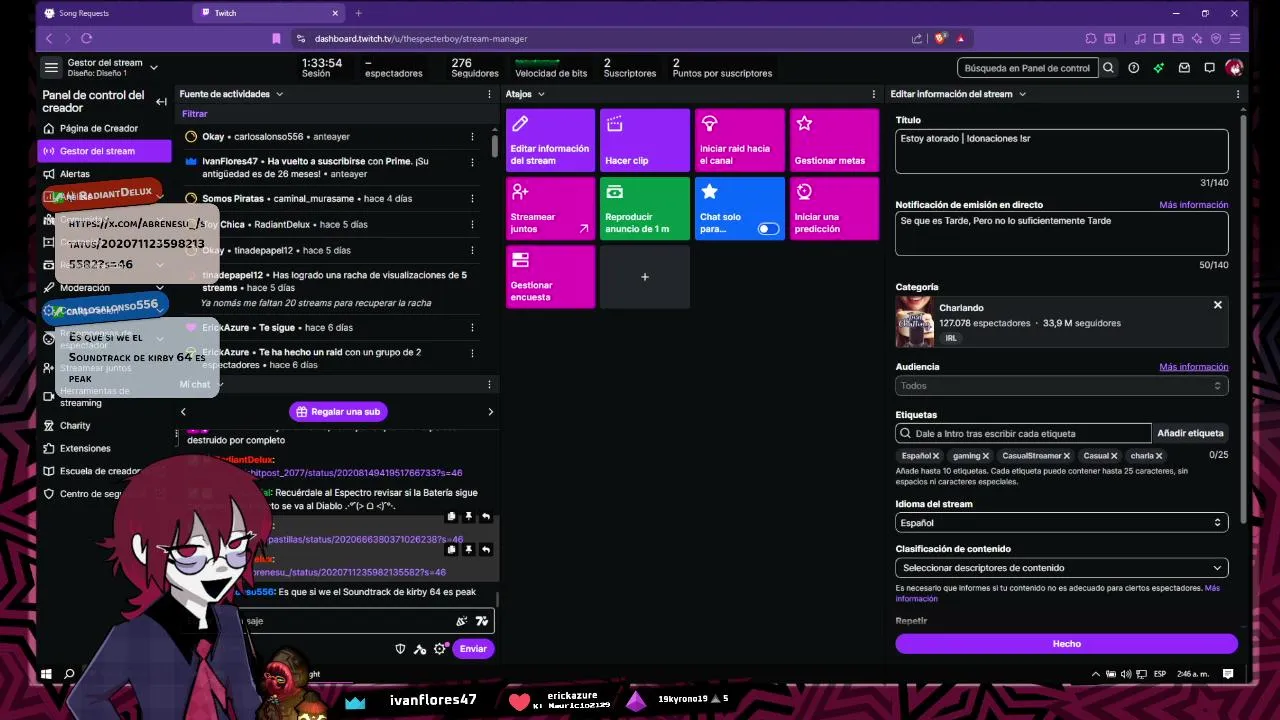Open Seleccionar descriptores de contenido dropdown
The width and height of the screenshot is (1280, 720).
(x=1061, y=568)
